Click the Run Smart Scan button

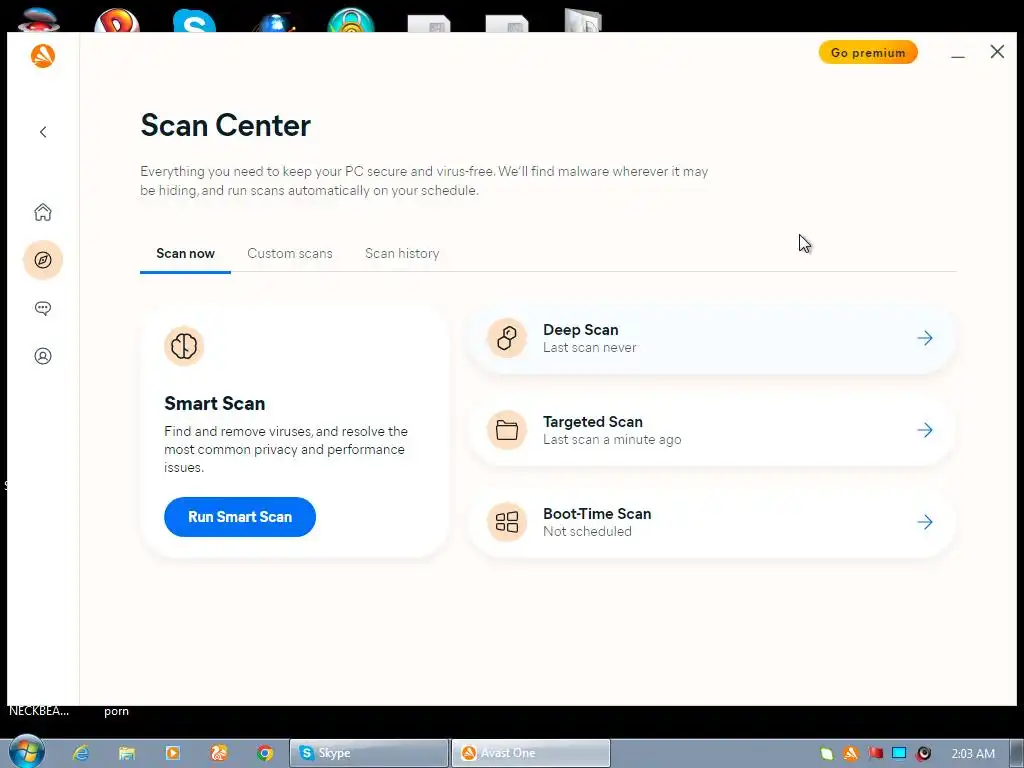click(240, 517)
